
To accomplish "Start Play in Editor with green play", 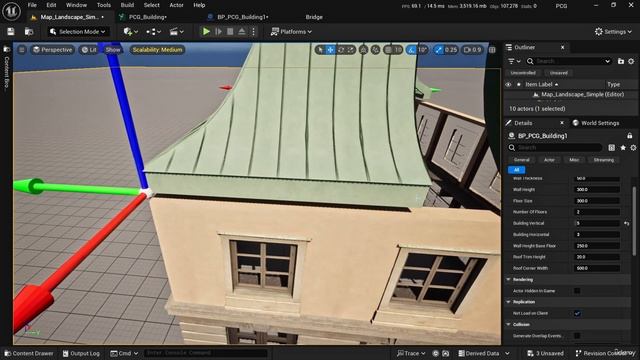I will (206, 31).
